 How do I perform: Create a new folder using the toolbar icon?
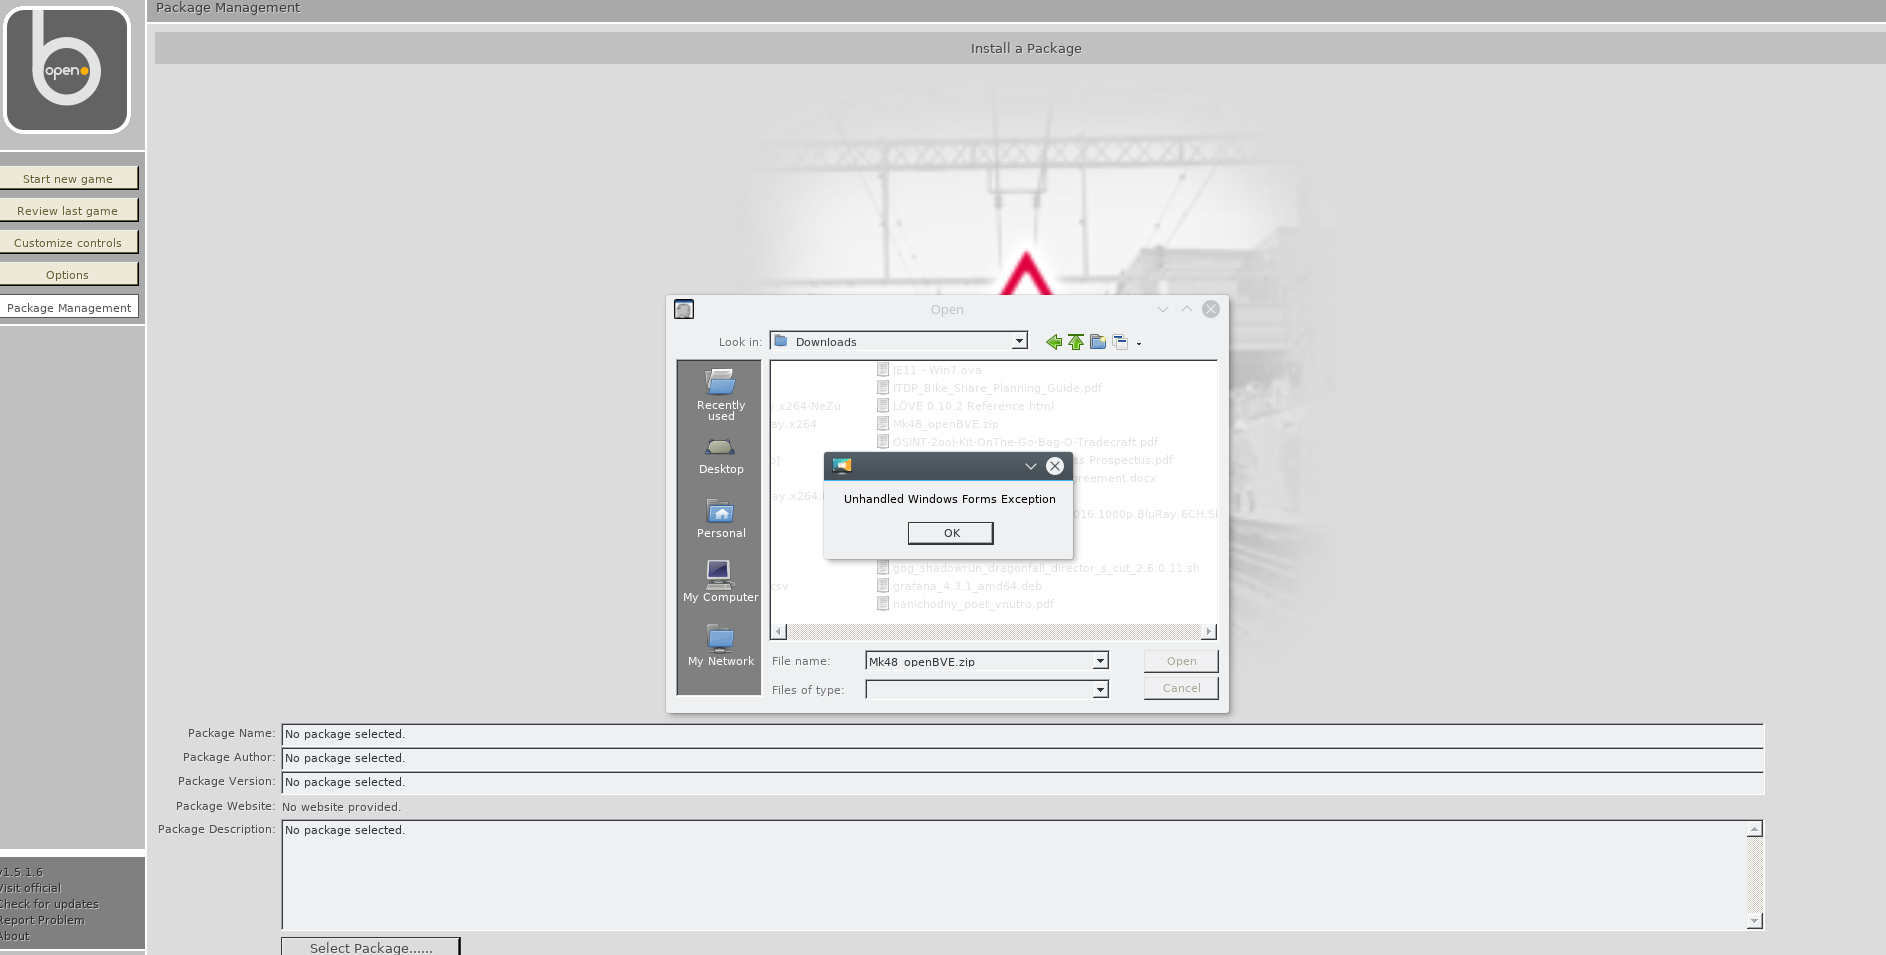(1098, 342)
